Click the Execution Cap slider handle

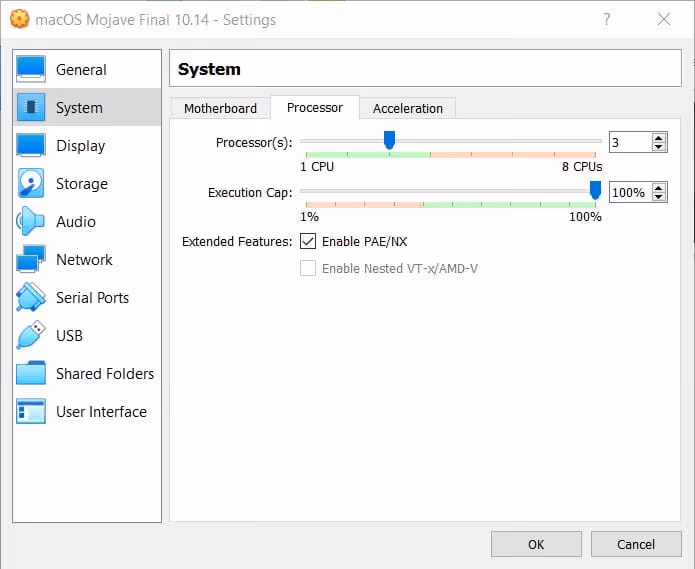[x=595, y=190]
